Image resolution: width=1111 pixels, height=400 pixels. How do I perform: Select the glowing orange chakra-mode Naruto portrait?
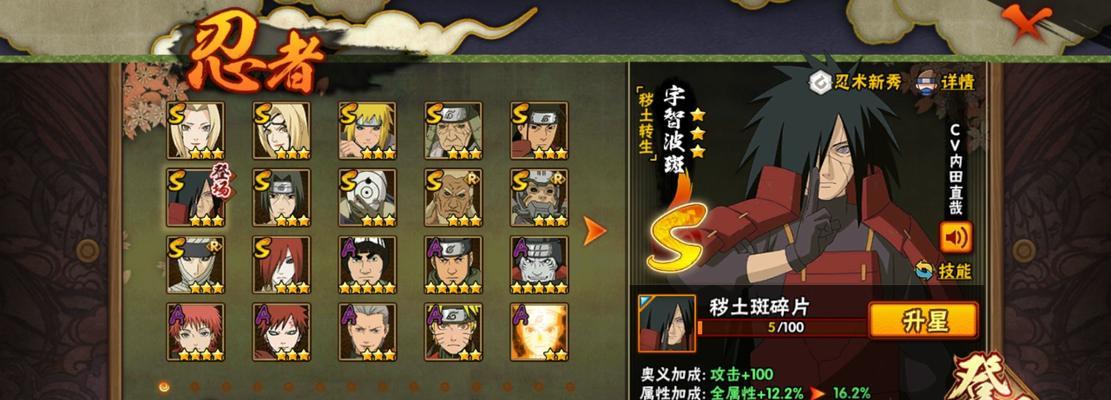[539, 332]
